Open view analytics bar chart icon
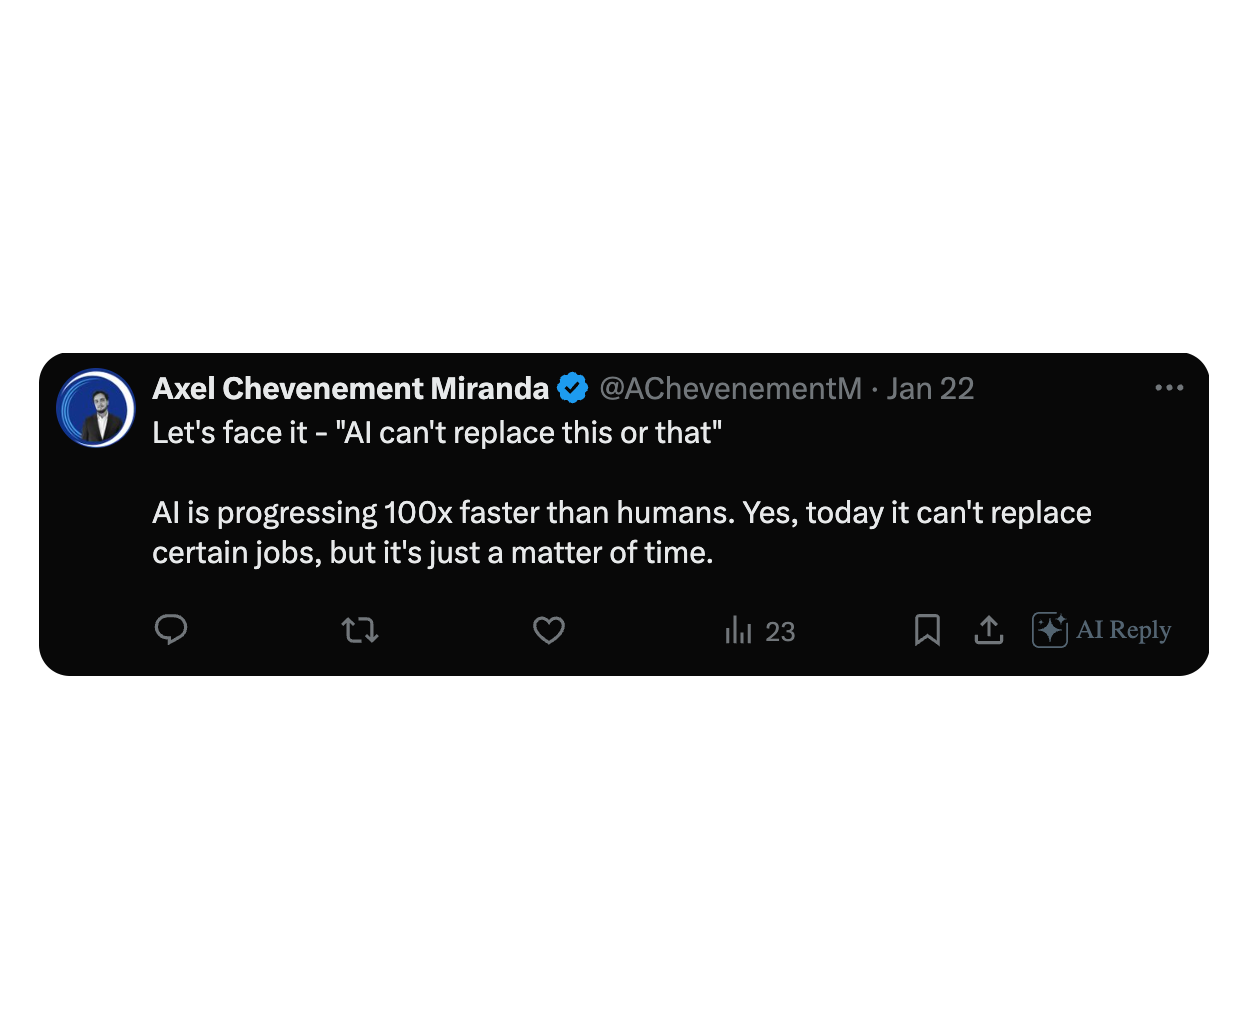This screenshot has height=1030, width=1248. [x=738, y=630]
